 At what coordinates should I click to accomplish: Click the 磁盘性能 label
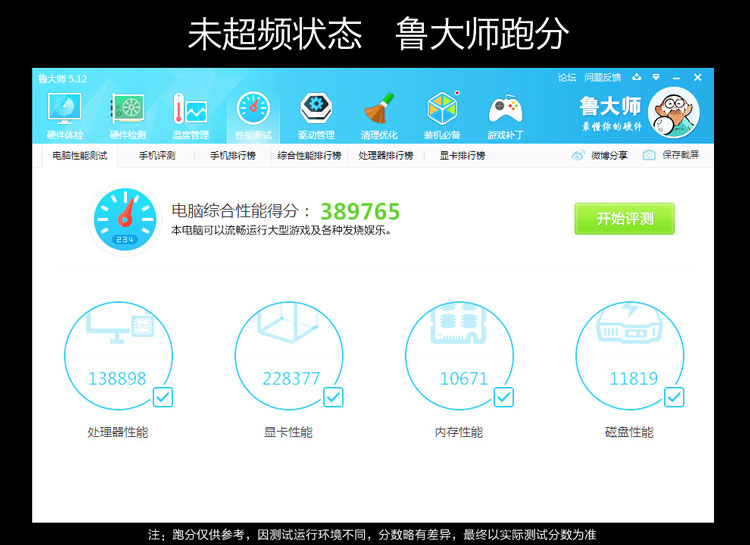coord(629,432)
